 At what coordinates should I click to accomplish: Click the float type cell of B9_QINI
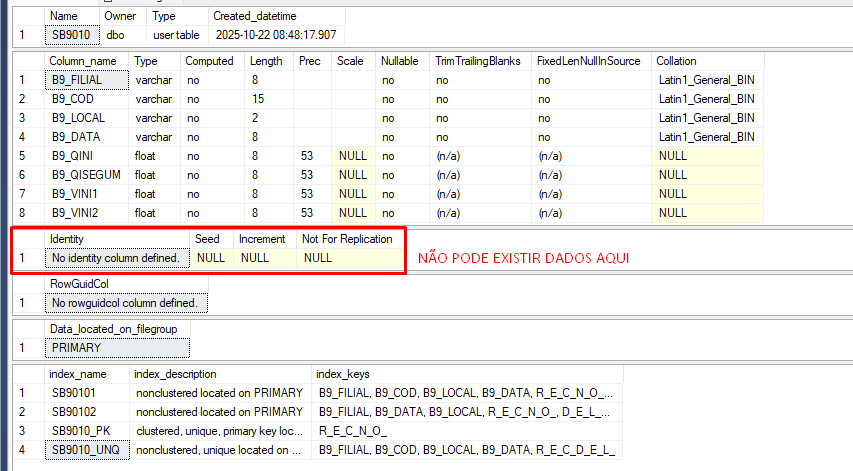155,156
